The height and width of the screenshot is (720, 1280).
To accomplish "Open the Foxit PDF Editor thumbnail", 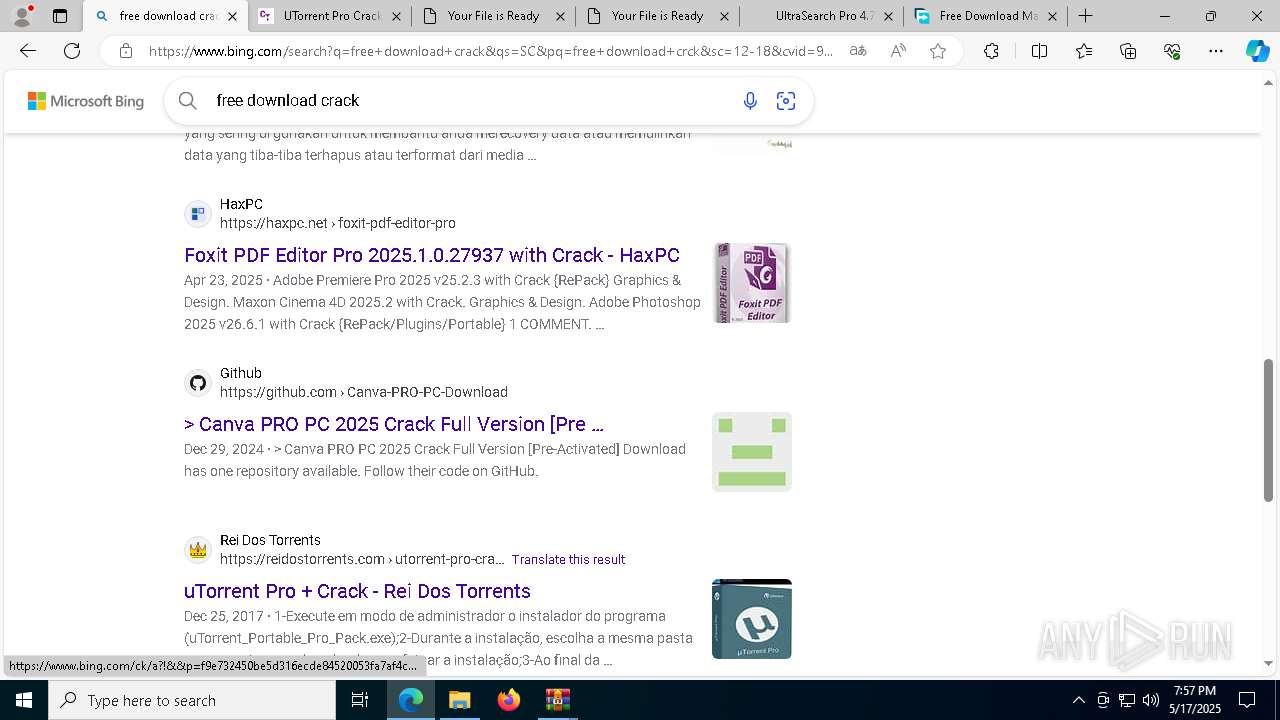I will pos(752,283).
